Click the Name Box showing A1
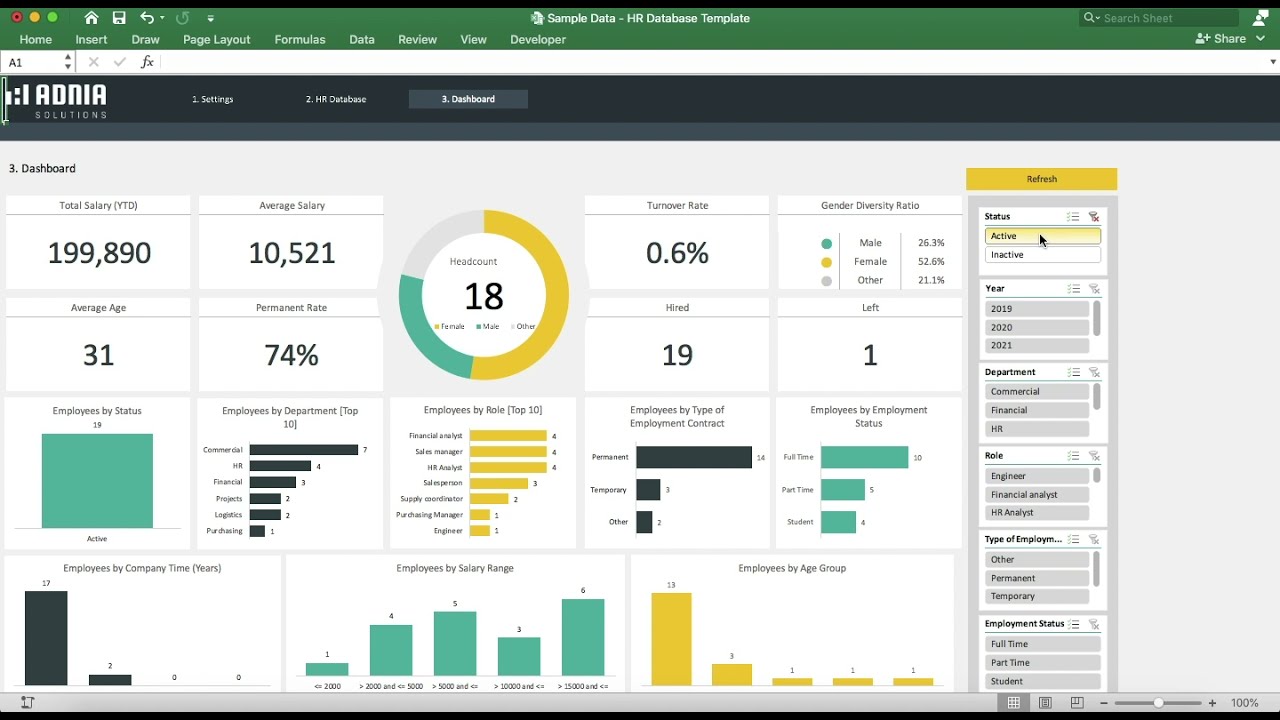The height and width of the screenshot is (720, 1280). coord(32,62)
